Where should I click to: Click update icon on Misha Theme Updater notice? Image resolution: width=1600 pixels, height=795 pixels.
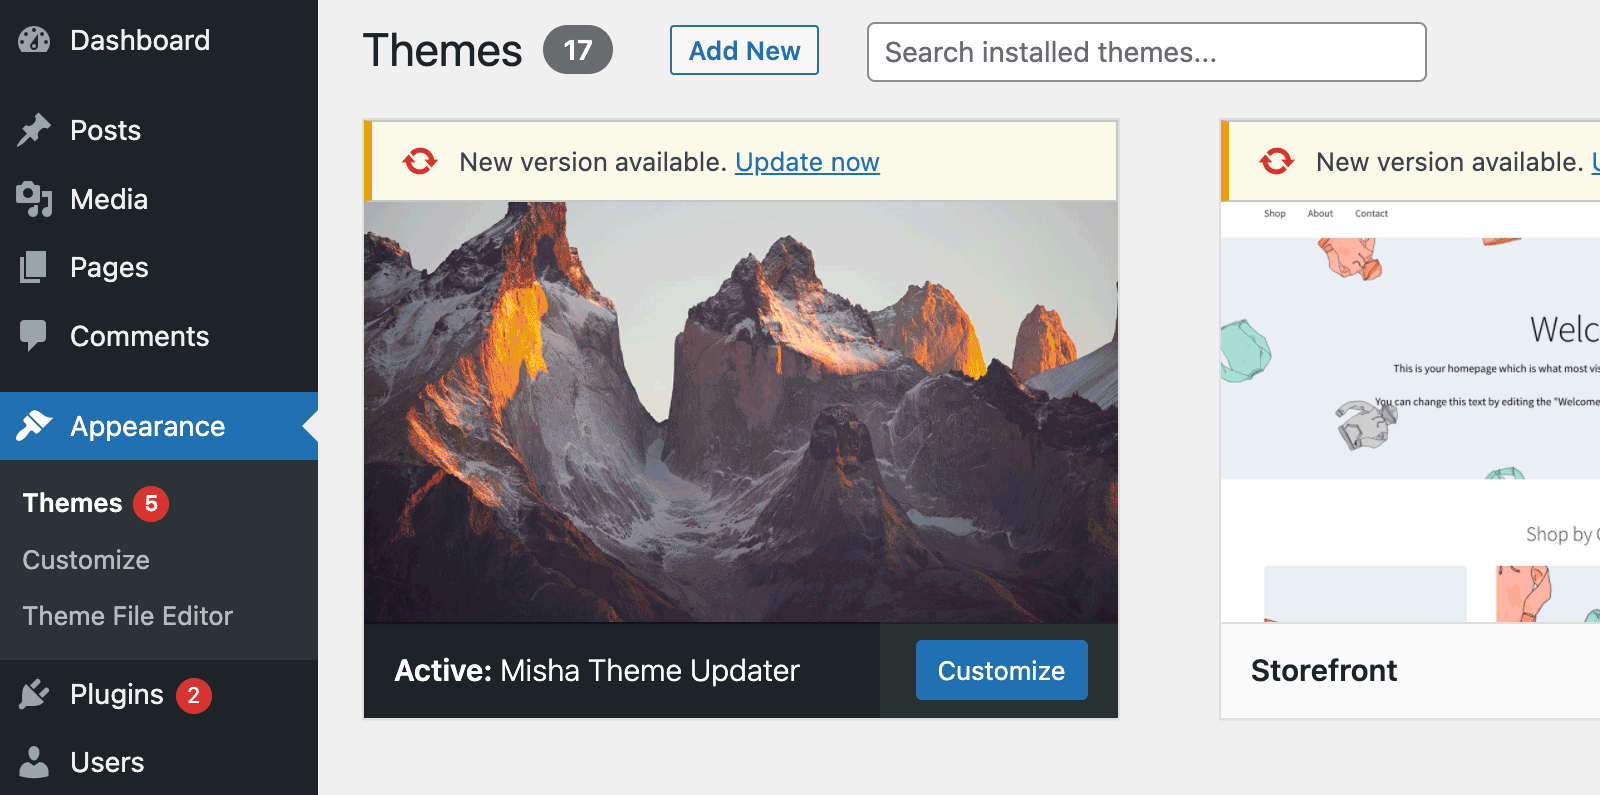pos(420,161)
